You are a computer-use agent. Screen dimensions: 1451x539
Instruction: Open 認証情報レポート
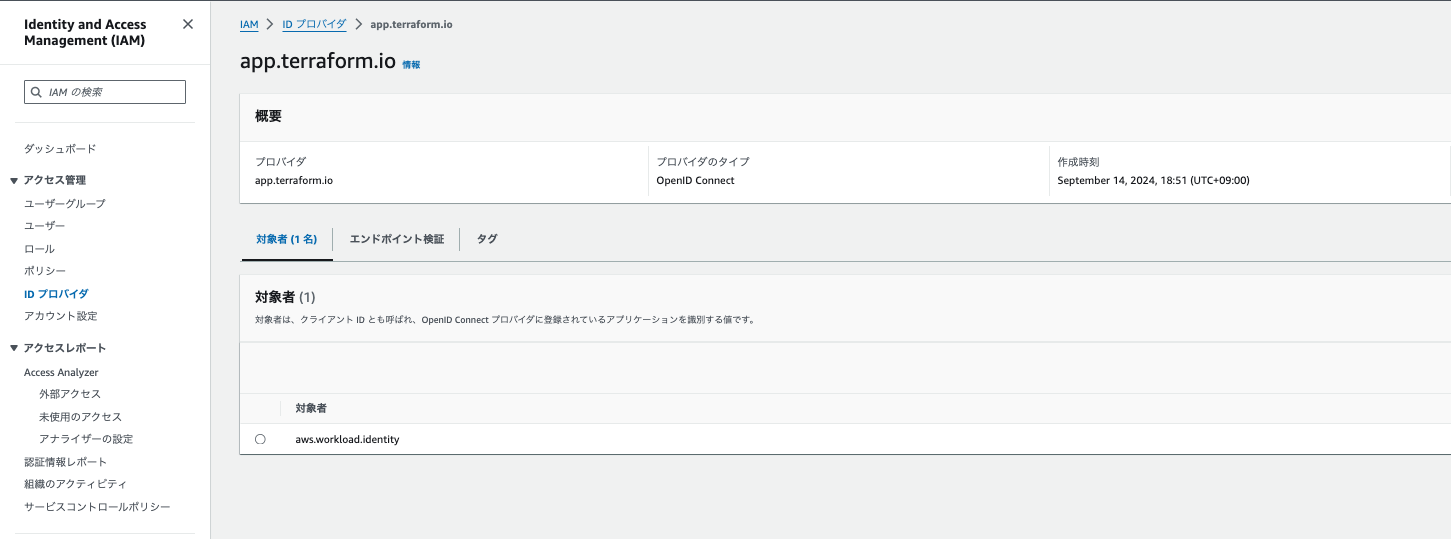(65, 462)
